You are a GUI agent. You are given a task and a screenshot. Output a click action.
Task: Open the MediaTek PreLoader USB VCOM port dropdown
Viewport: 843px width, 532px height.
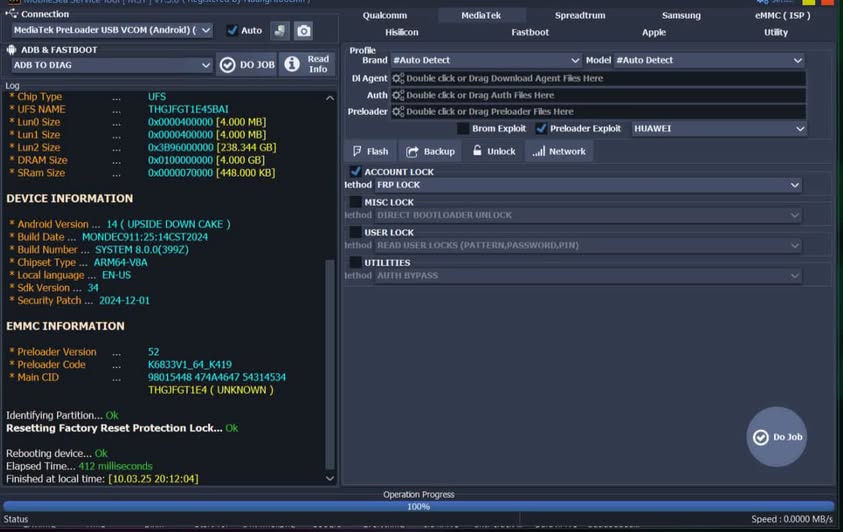[112, 30]
